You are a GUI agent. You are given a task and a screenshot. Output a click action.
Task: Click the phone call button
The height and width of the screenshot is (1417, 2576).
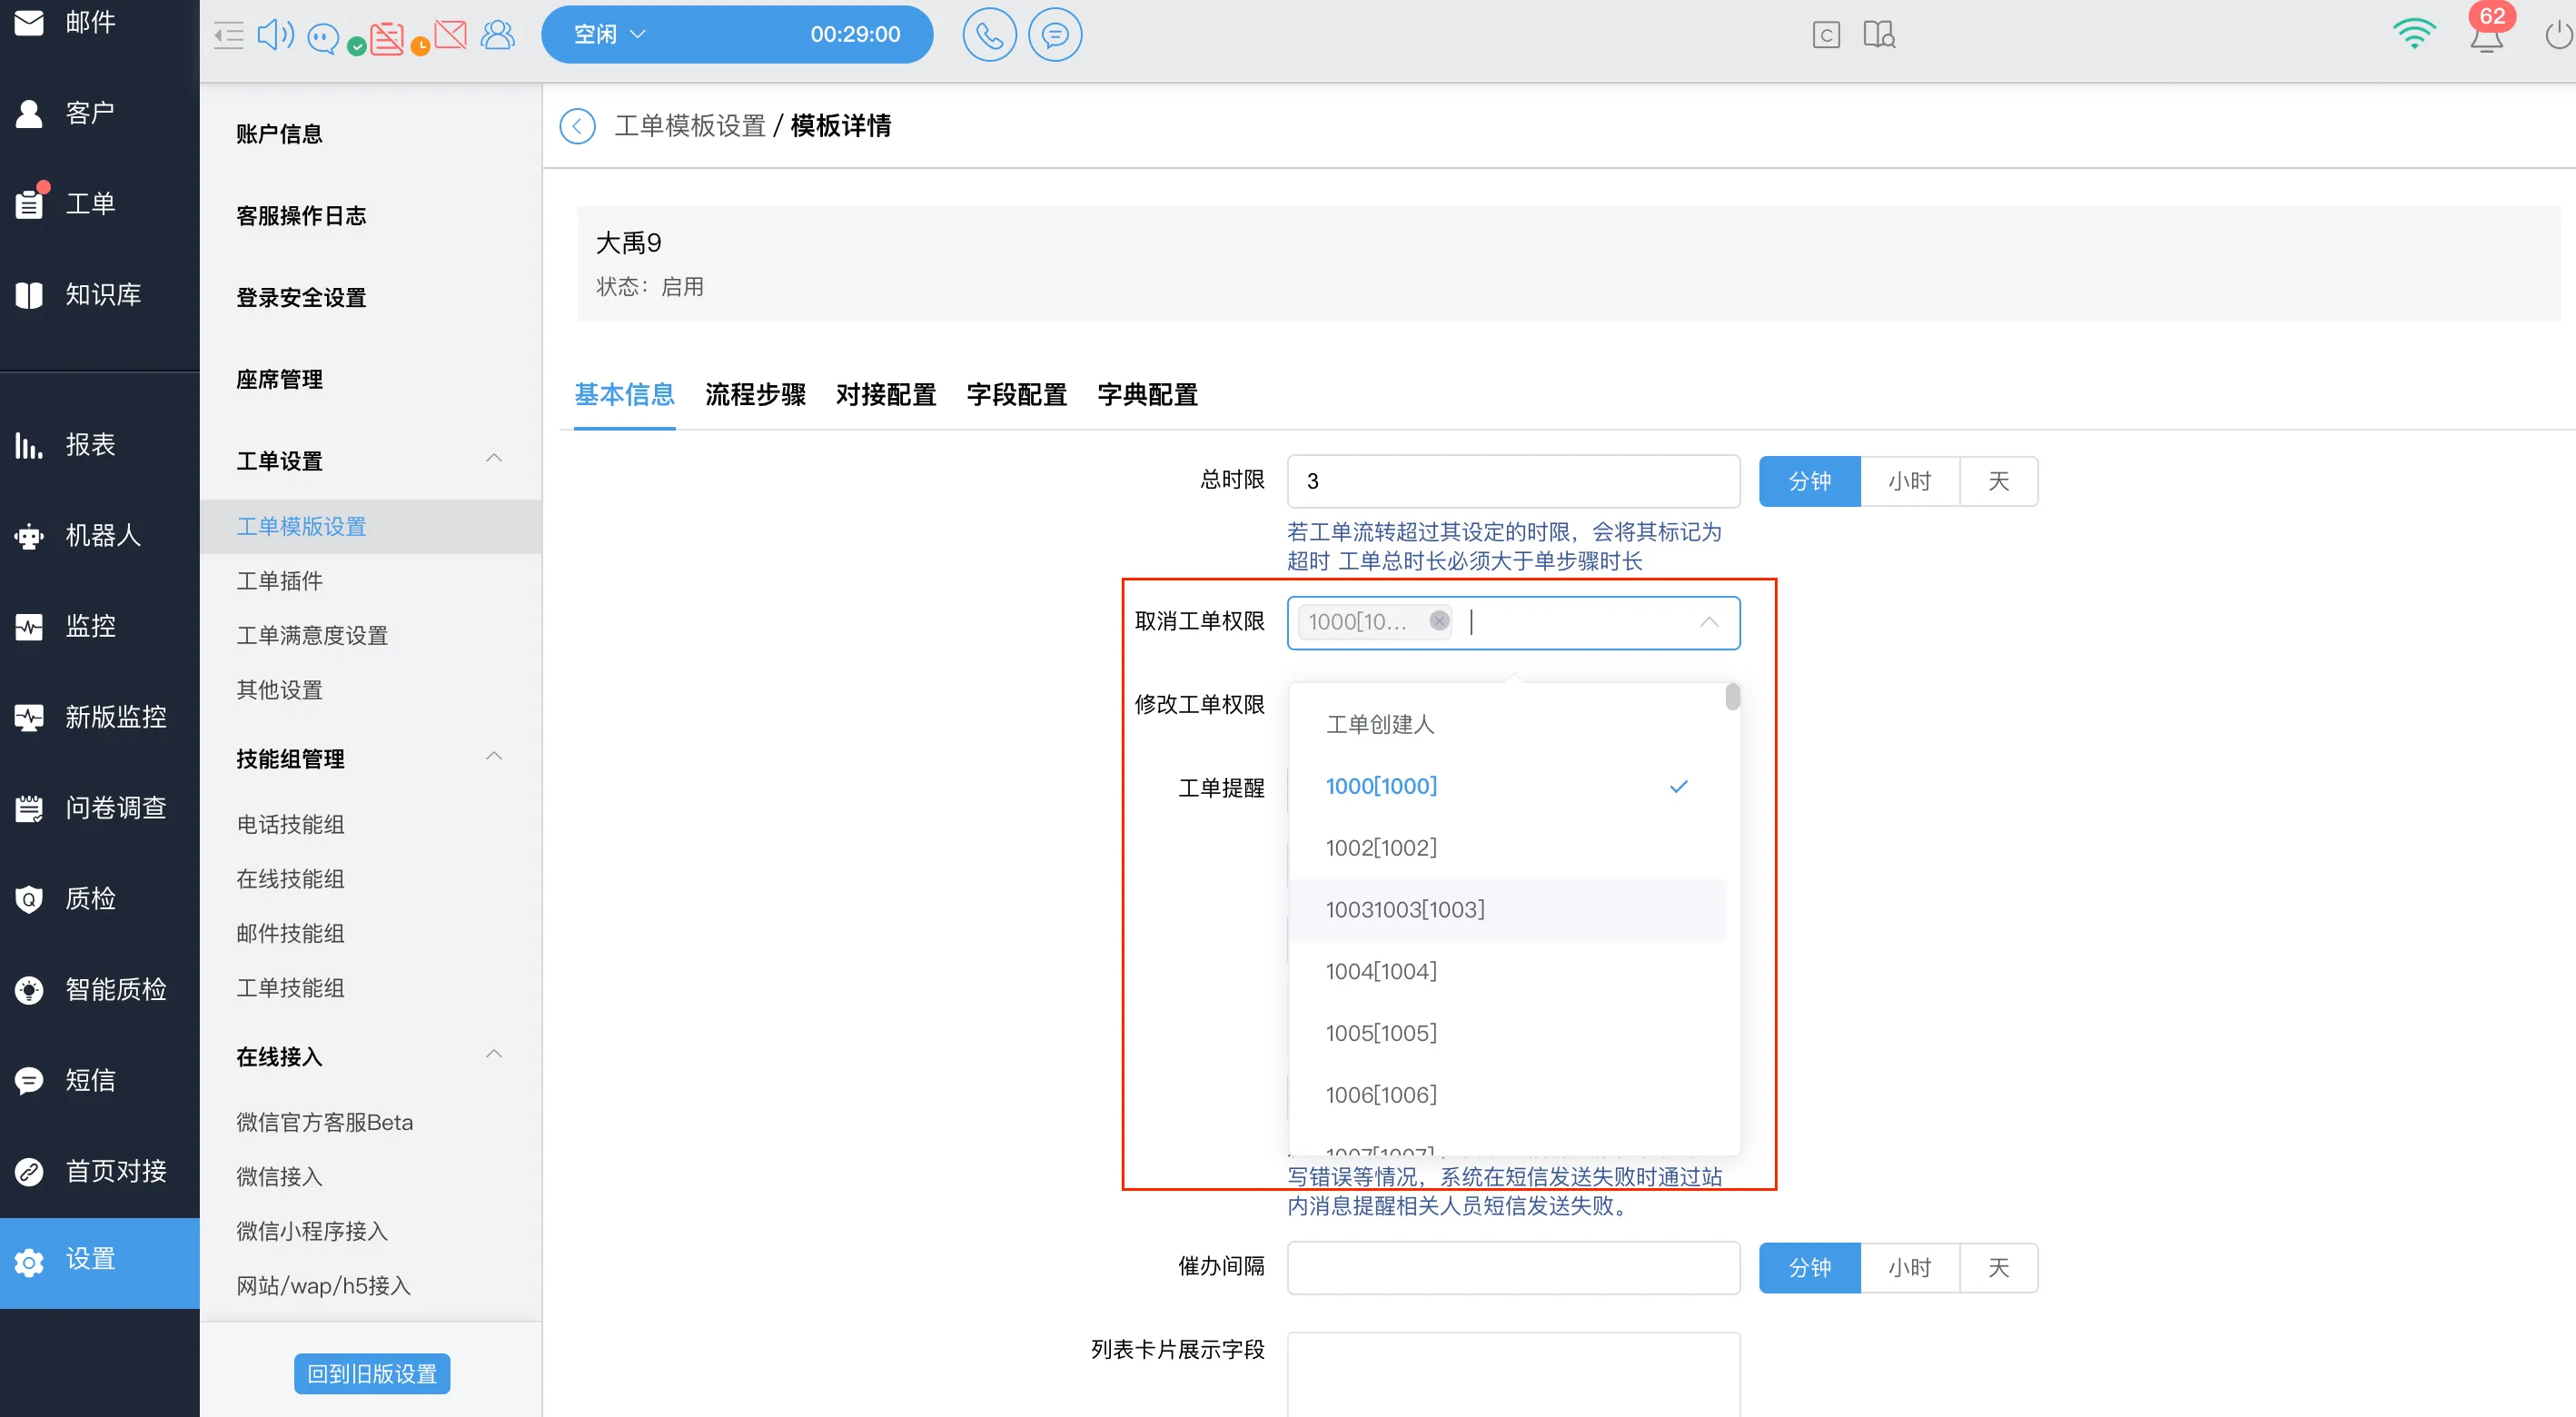coord(989,35)
